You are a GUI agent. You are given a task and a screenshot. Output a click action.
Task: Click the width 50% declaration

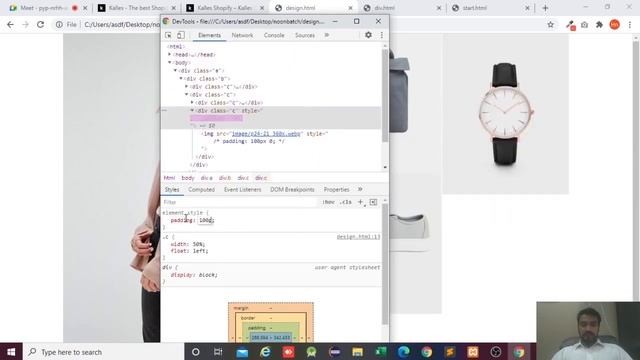pyautogui.click(x=188, y=244)
